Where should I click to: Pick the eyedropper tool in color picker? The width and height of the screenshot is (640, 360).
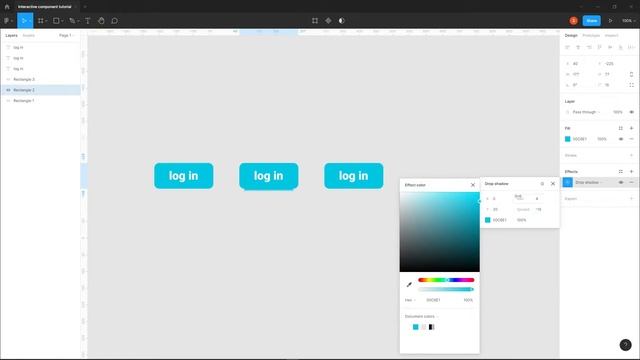pos(409,284)
